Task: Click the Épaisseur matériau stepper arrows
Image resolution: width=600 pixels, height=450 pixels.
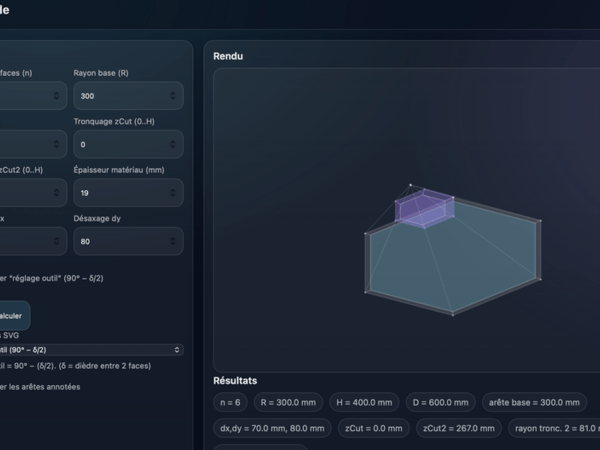Action: point(173,192)
